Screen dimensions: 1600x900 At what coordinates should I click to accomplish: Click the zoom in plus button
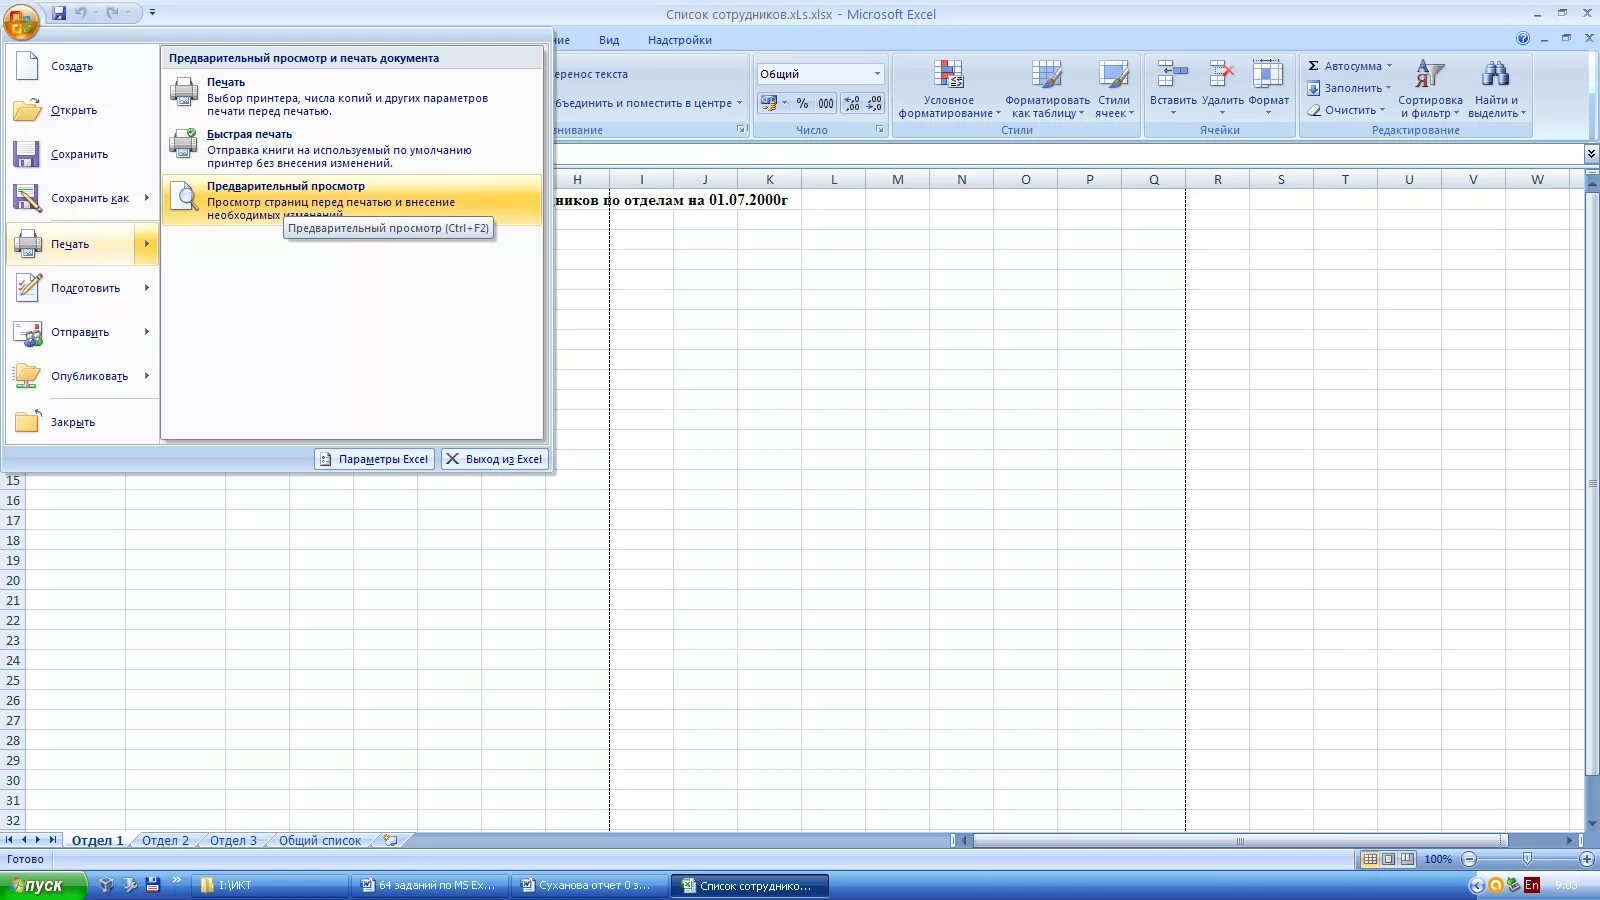coord(1587,859)
